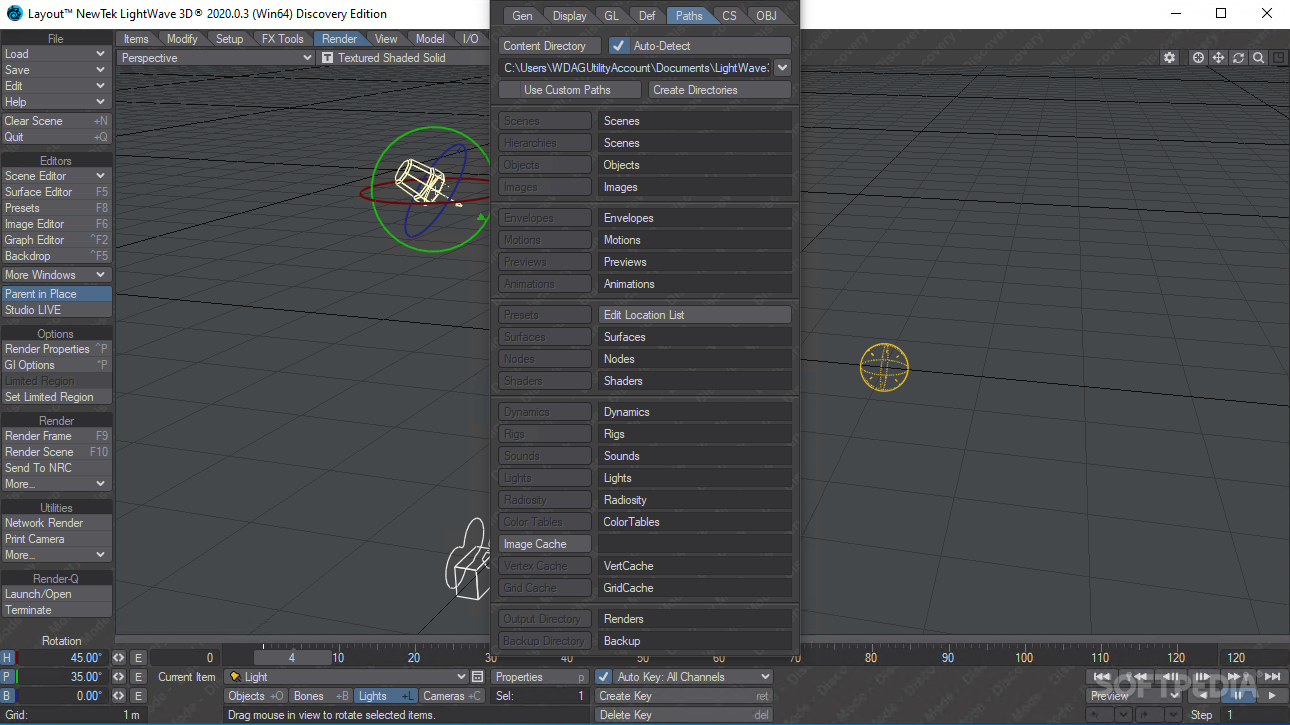Click Create Directories button
The width and height of the screenshot is (1290, 725).
pos(719,90)
